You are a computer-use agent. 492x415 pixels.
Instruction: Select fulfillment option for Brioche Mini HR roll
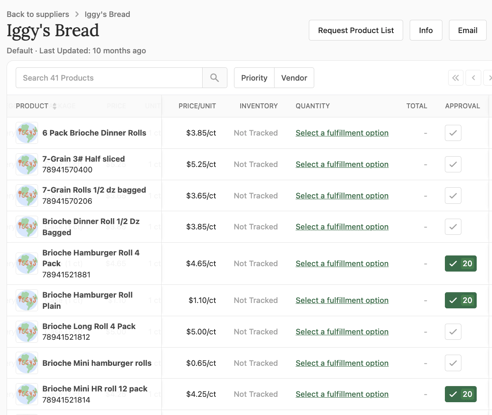[342, 394]
